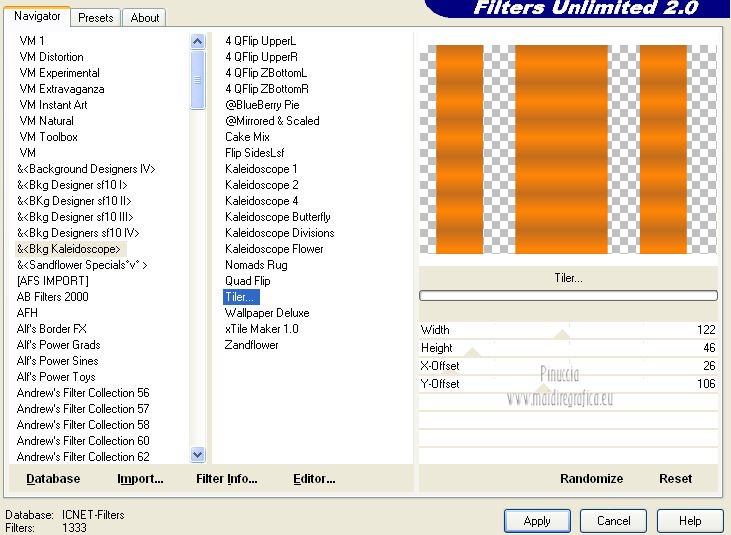Image resolution: width=731 pixels, height=535 pixels.
Task: Select VM Instant Art category
Action: (53, 105)
